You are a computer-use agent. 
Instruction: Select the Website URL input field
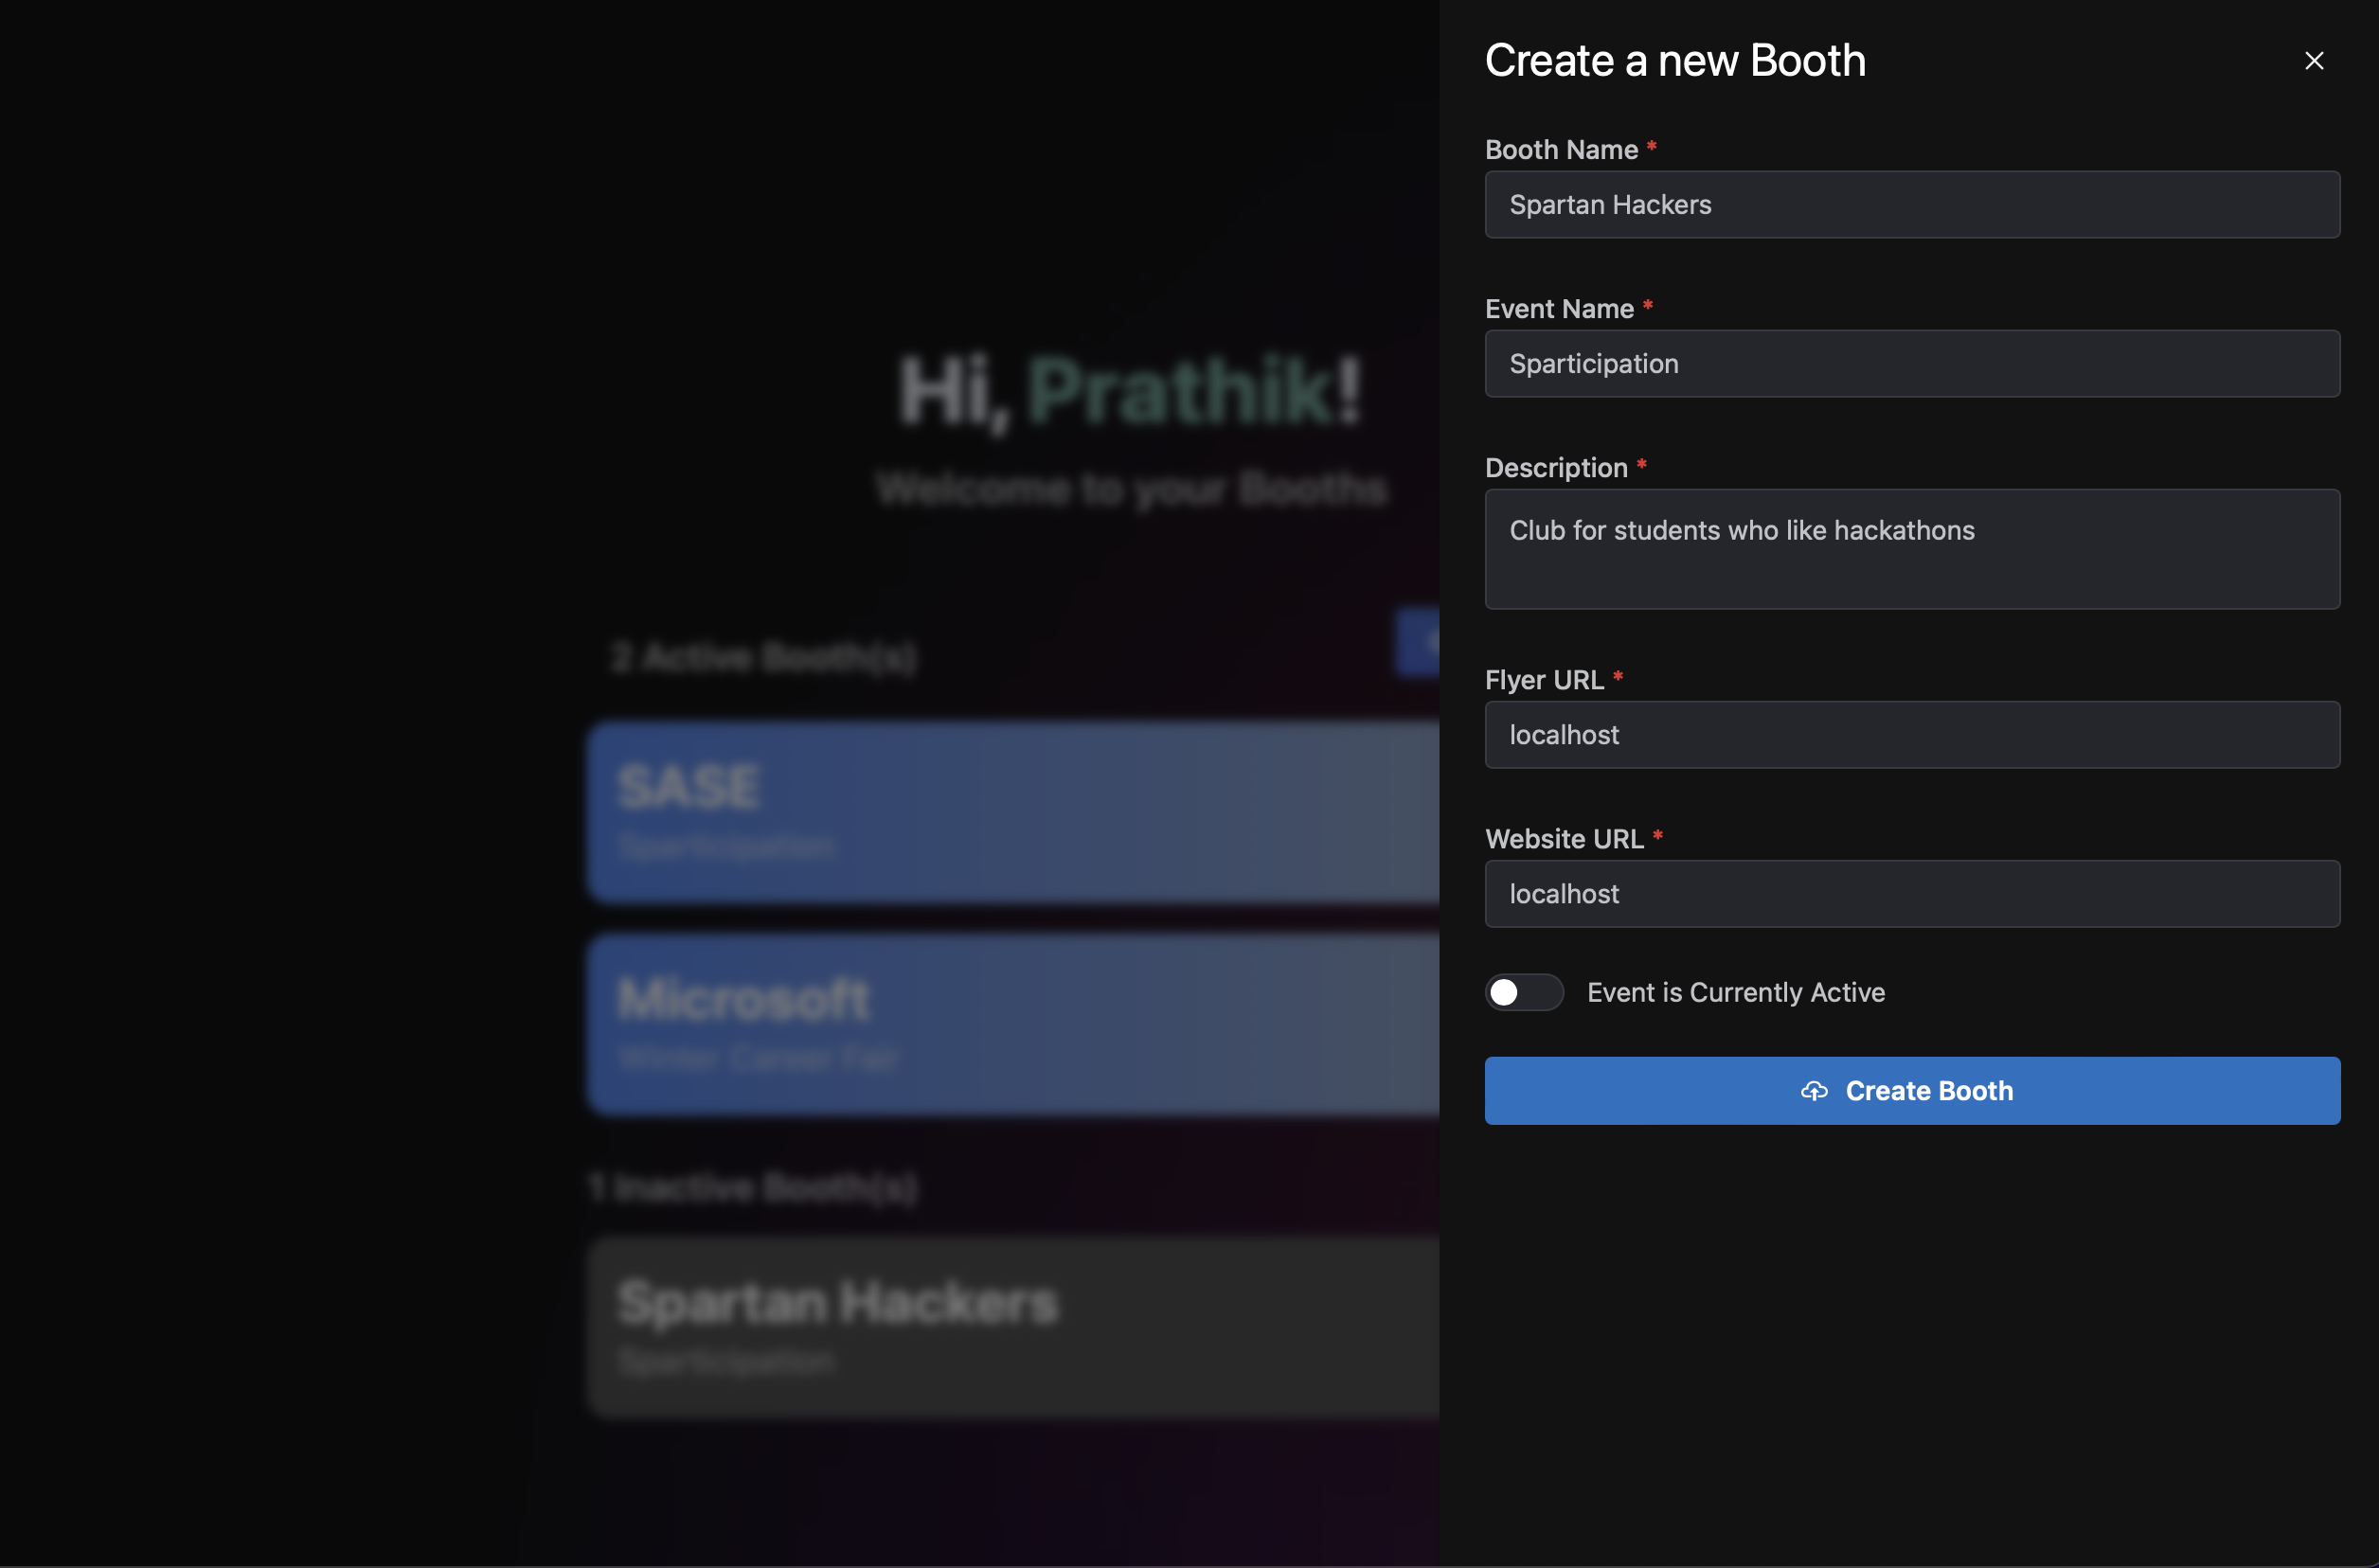click(x=1911, y=894)
